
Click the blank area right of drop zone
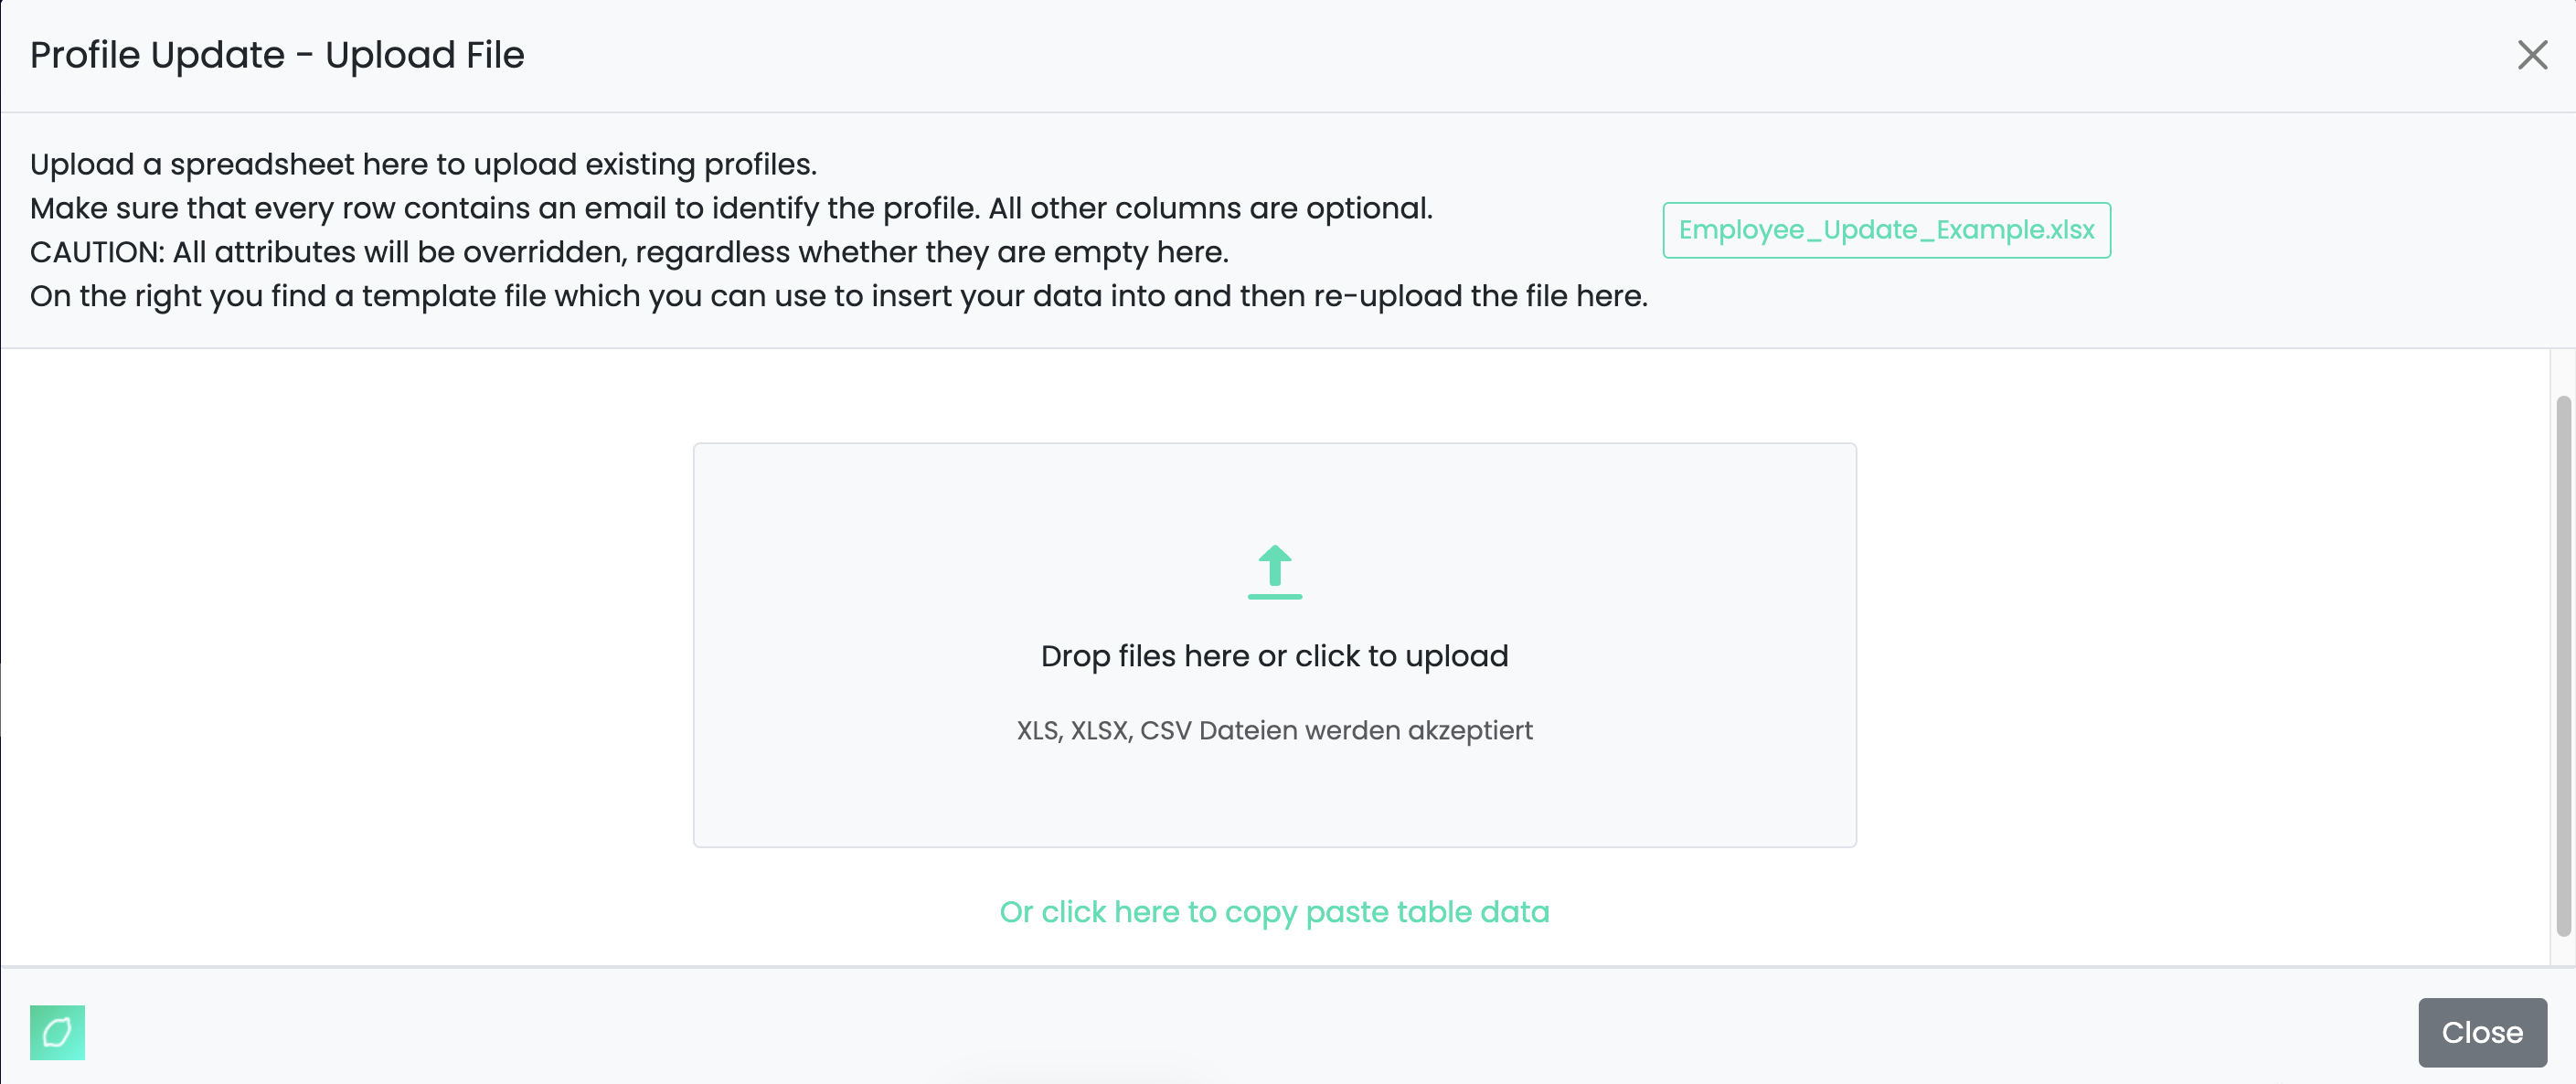[2200, 650]
